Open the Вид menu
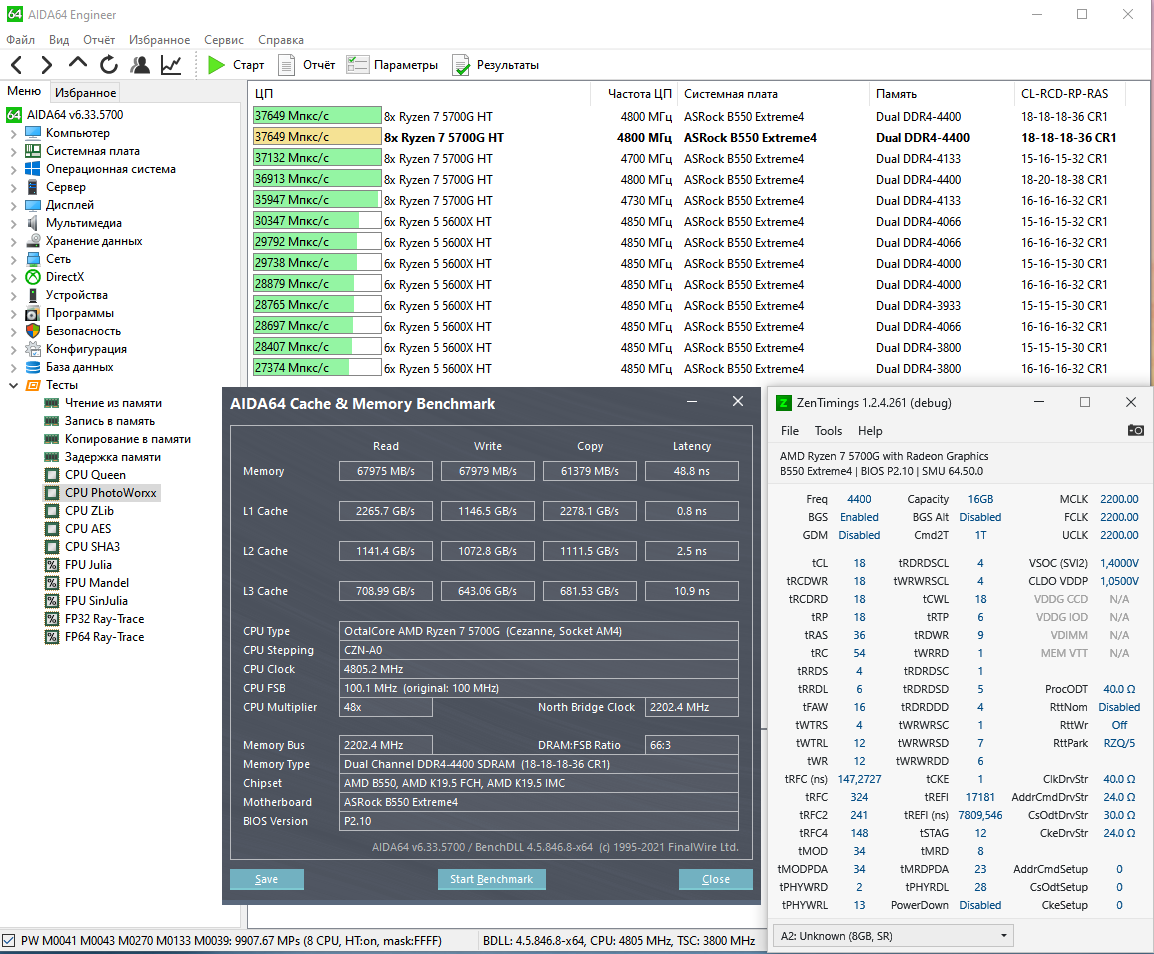The height and width of the screenshot is (954, 1154). click(59, 40)
